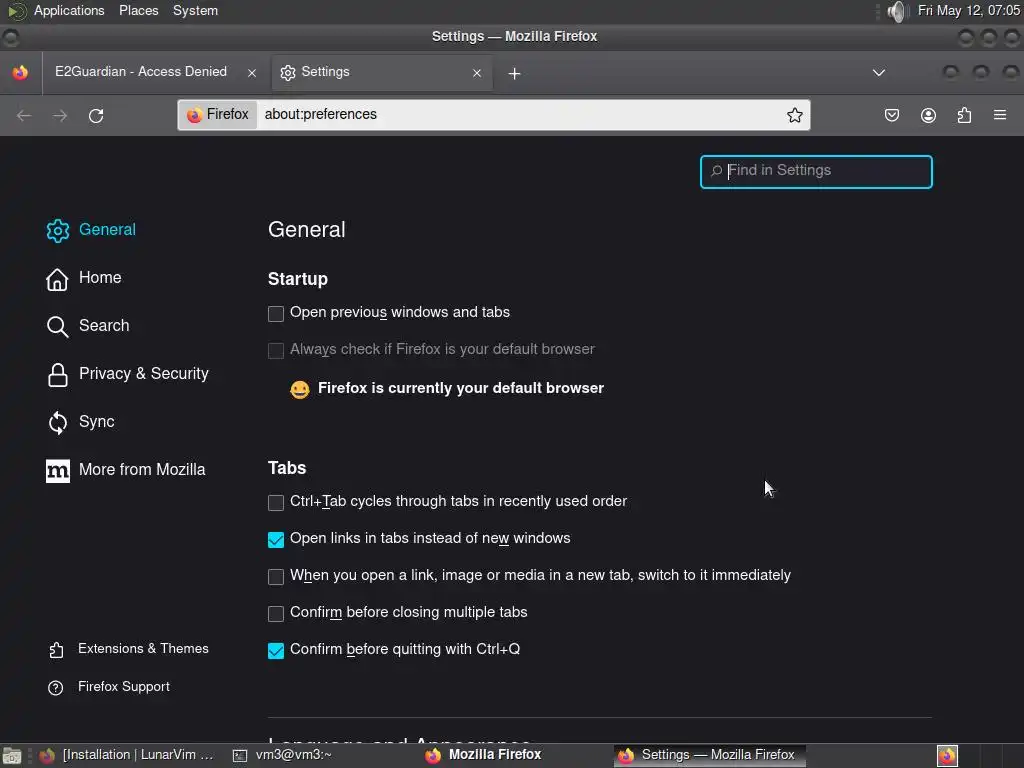Viewport: 1024px width, 768px height.
Task: Open Extensions & Themes link
Action: click(x=128, y=649)
